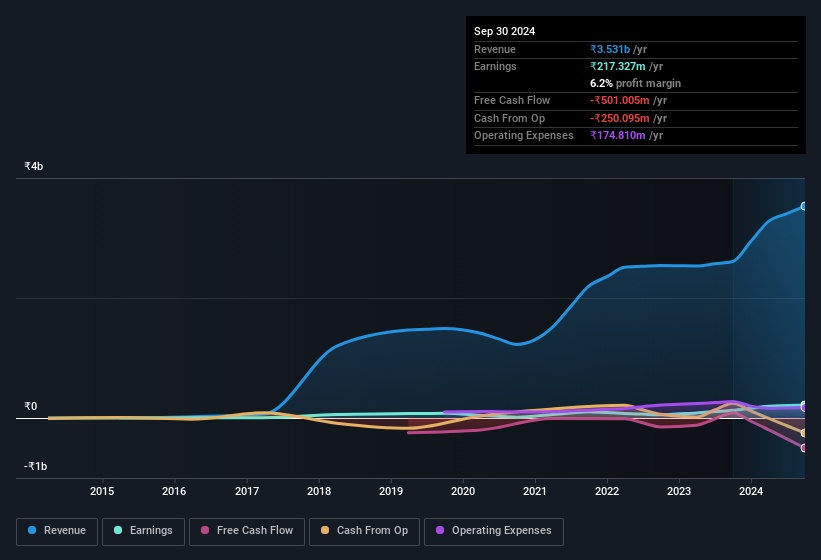
Task: Click the Earnings label in tooltip
Action: click(x=495, y=66)
